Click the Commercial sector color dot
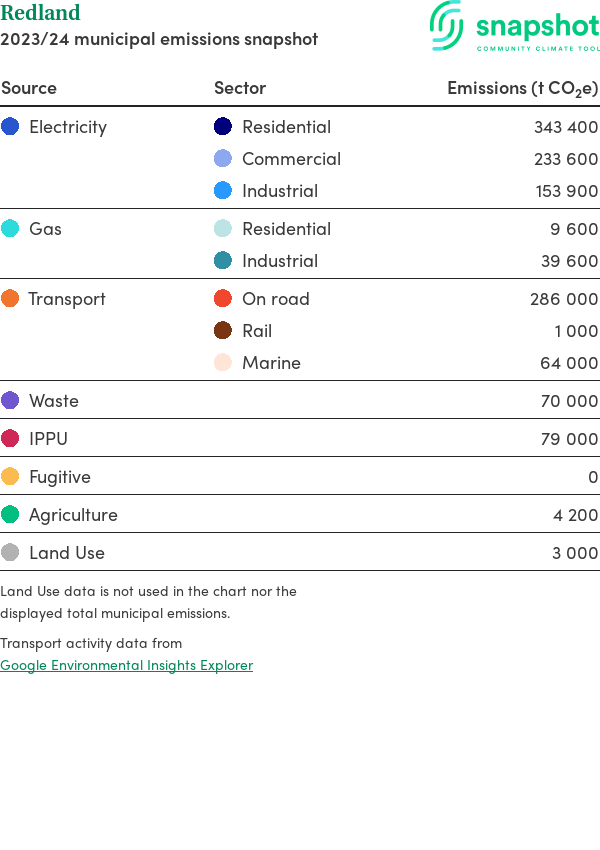 [223, 159]
